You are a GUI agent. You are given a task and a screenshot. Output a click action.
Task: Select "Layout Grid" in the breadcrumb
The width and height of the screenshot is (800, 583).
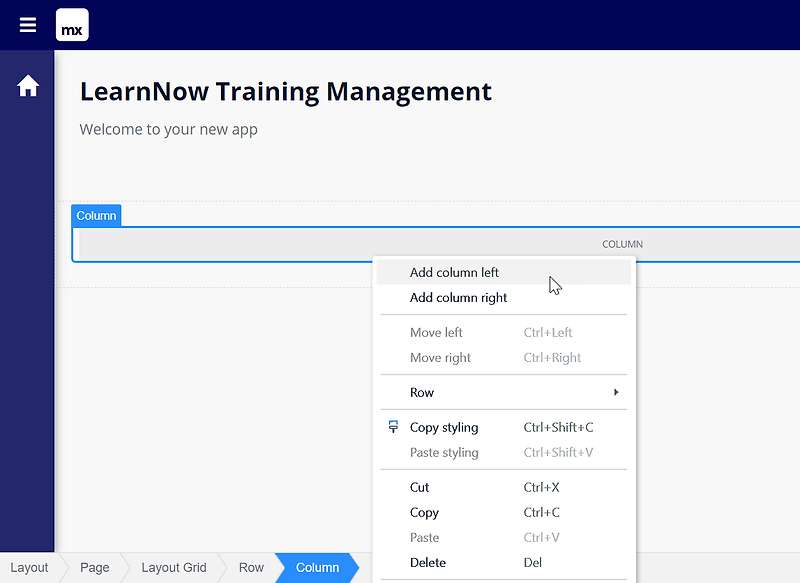click(173, 567)
